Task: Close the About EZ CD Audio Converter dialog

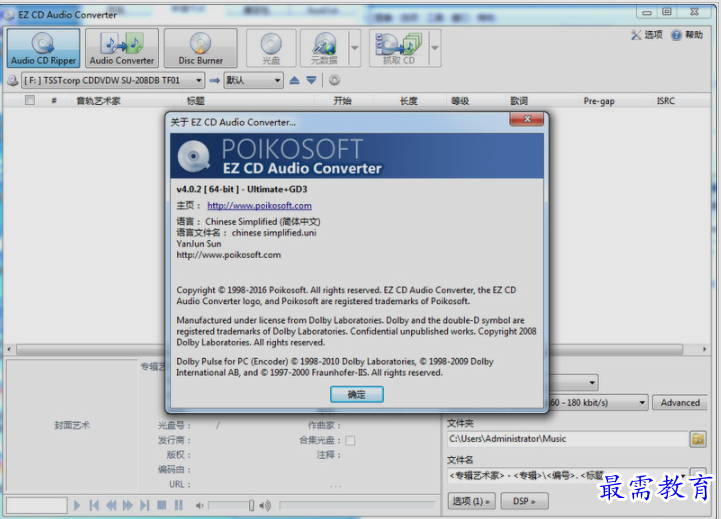Action: pos(527,120)
